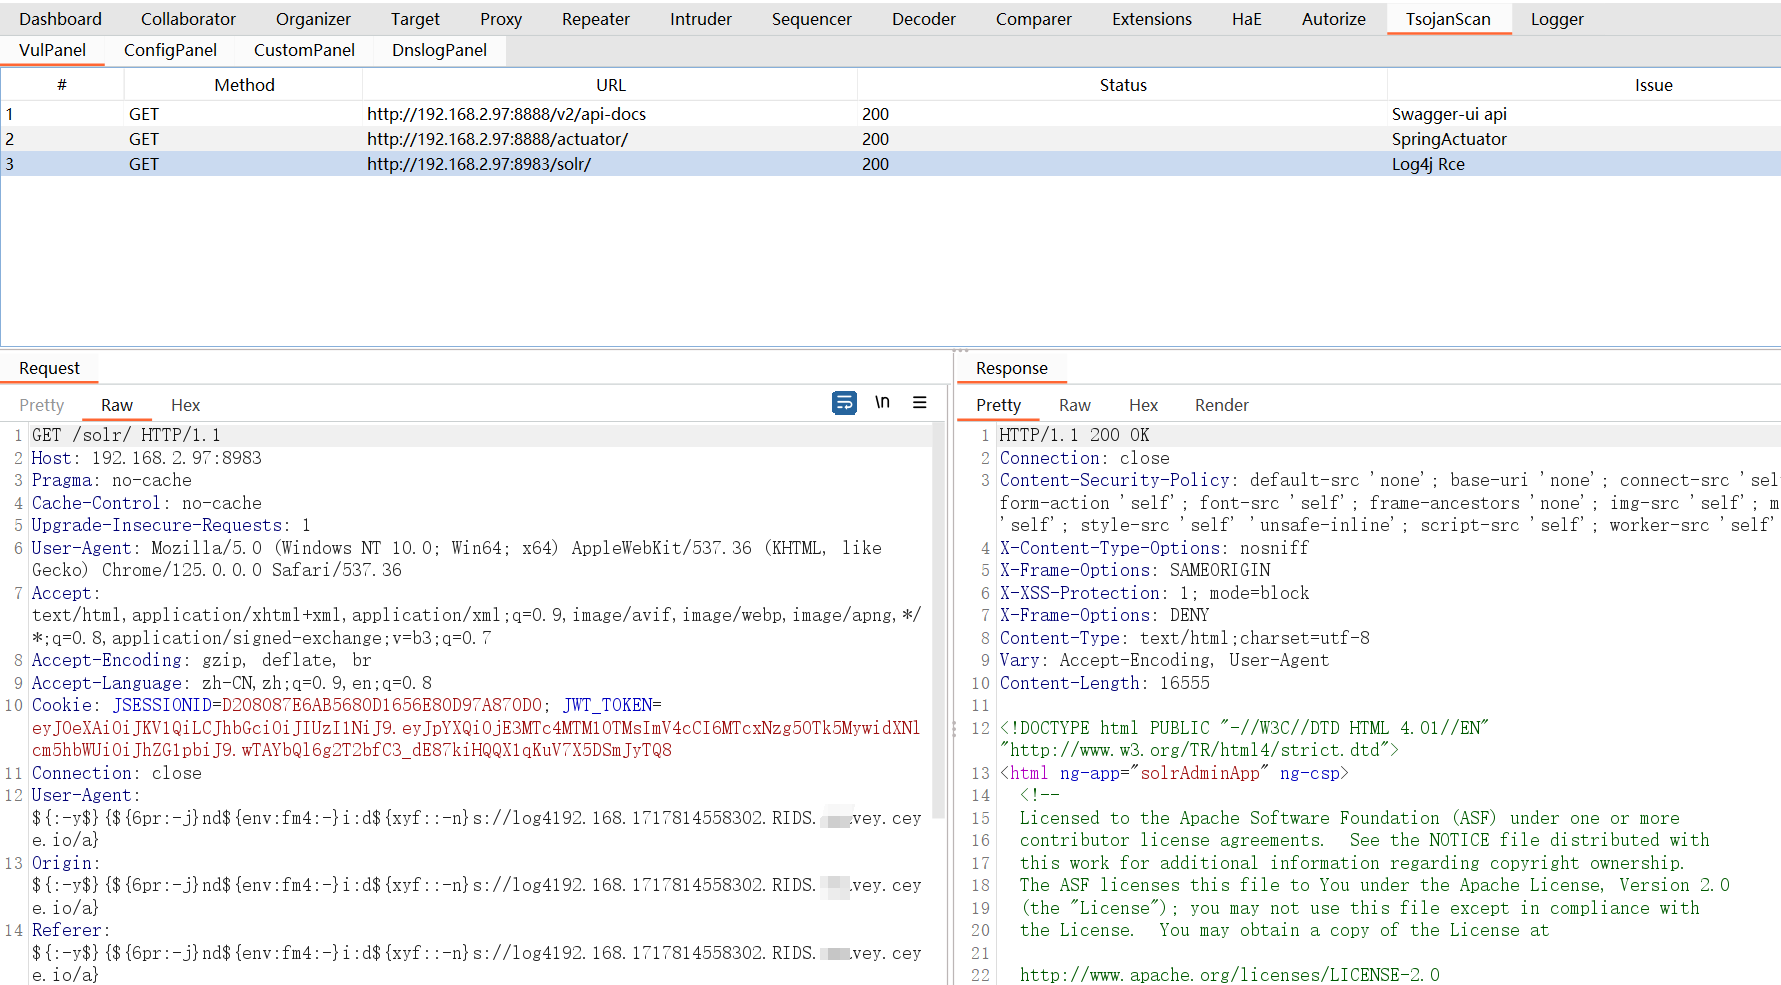
Task: Toggle the show non-printable \n icon
Action: (x=882, y=403)
